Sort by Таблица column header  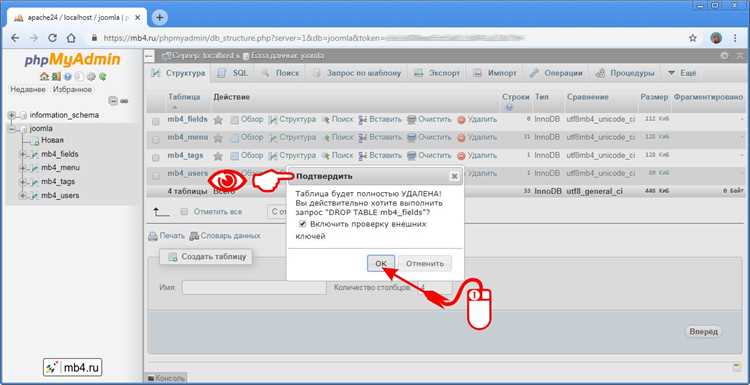184,97
